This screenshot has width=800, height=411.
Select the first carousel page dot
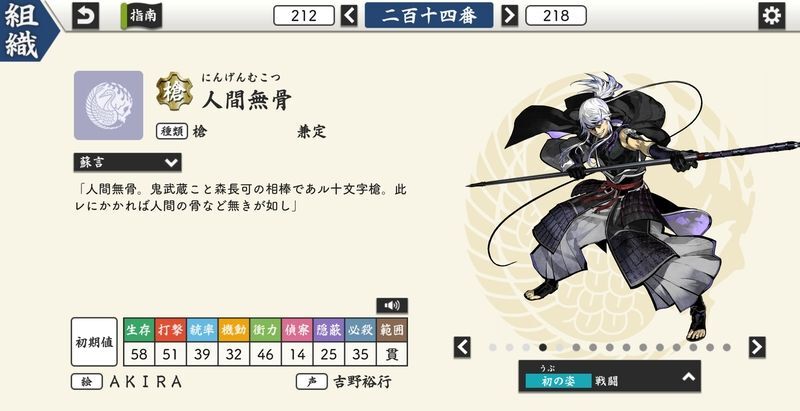pyautogui.click(x=493, y=347)
